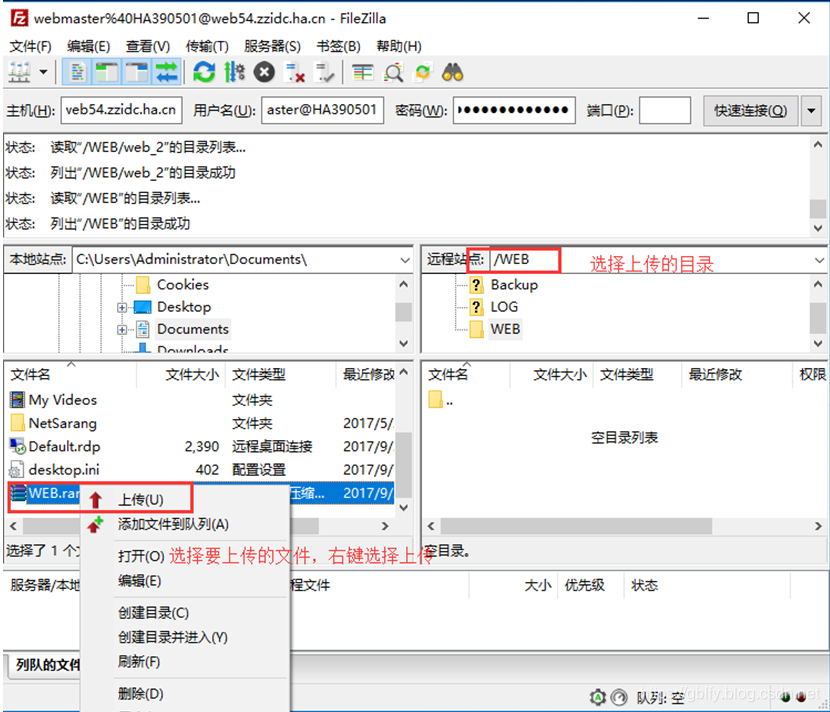This screenshot has height=712, width=830.
Task: Click the local tree scrollbar up arrow
Action: coord(403,284)
